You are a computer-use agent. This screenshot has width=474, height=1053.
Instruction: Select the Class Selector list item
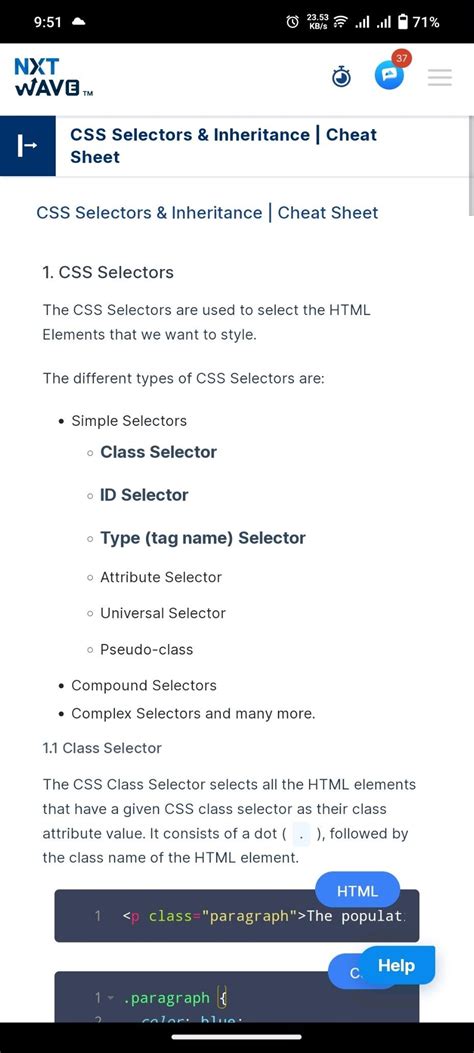point(158,452)
